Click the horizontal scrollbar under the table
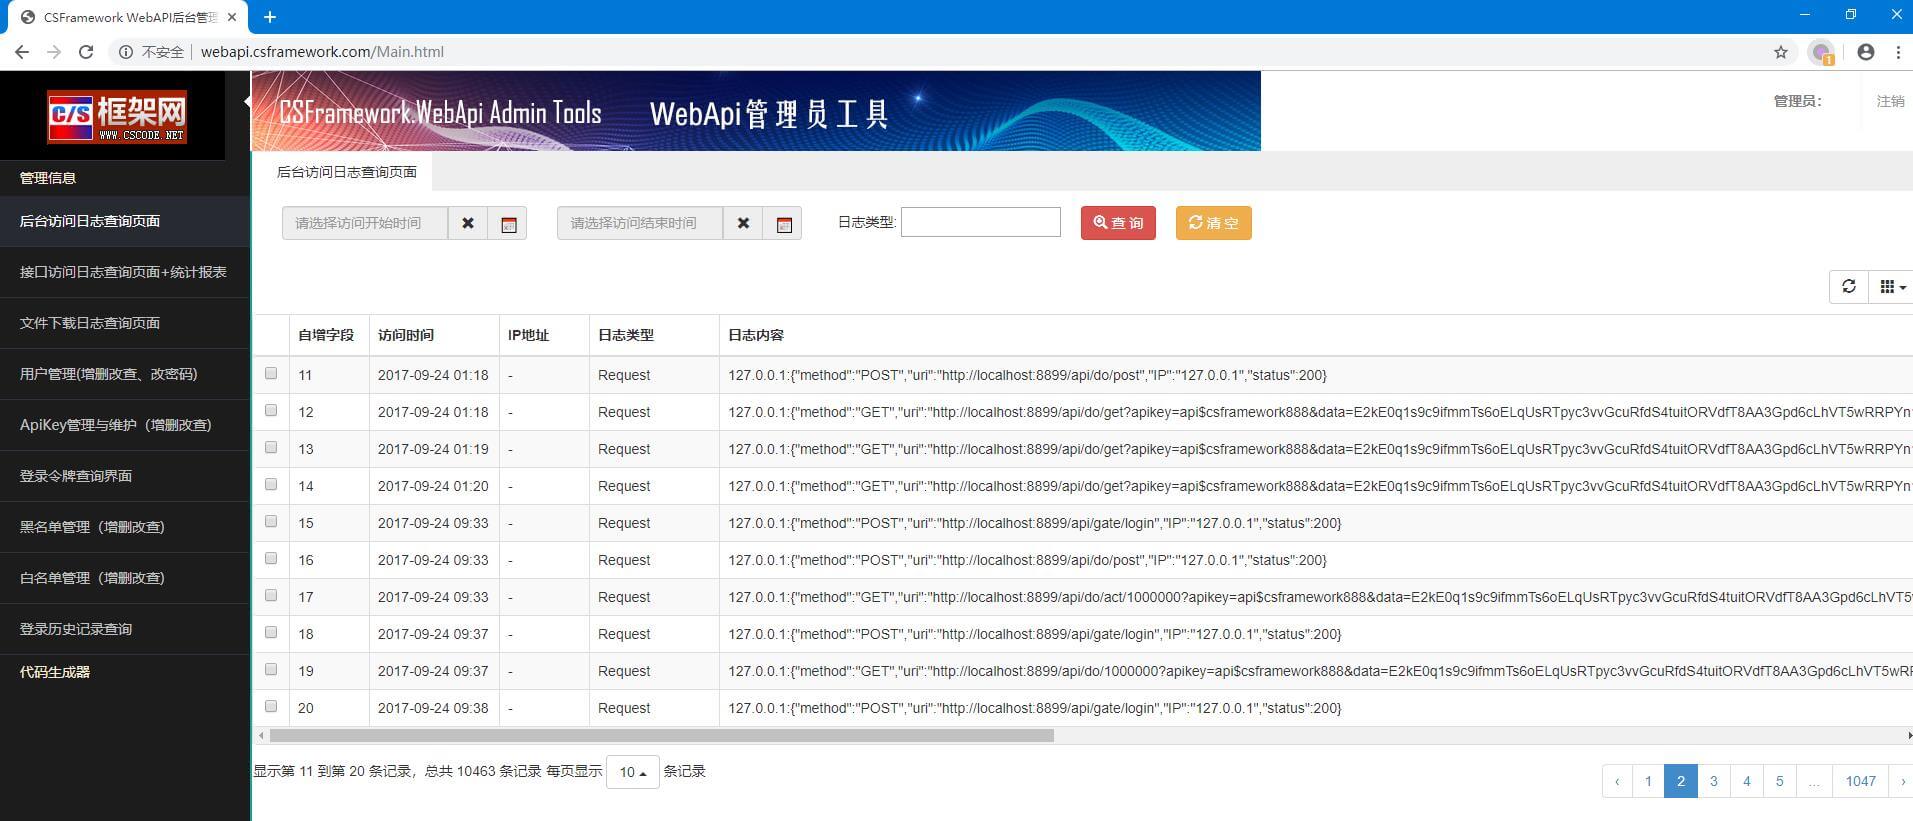This screenshot has width=1913, height=821. (661, 736)
